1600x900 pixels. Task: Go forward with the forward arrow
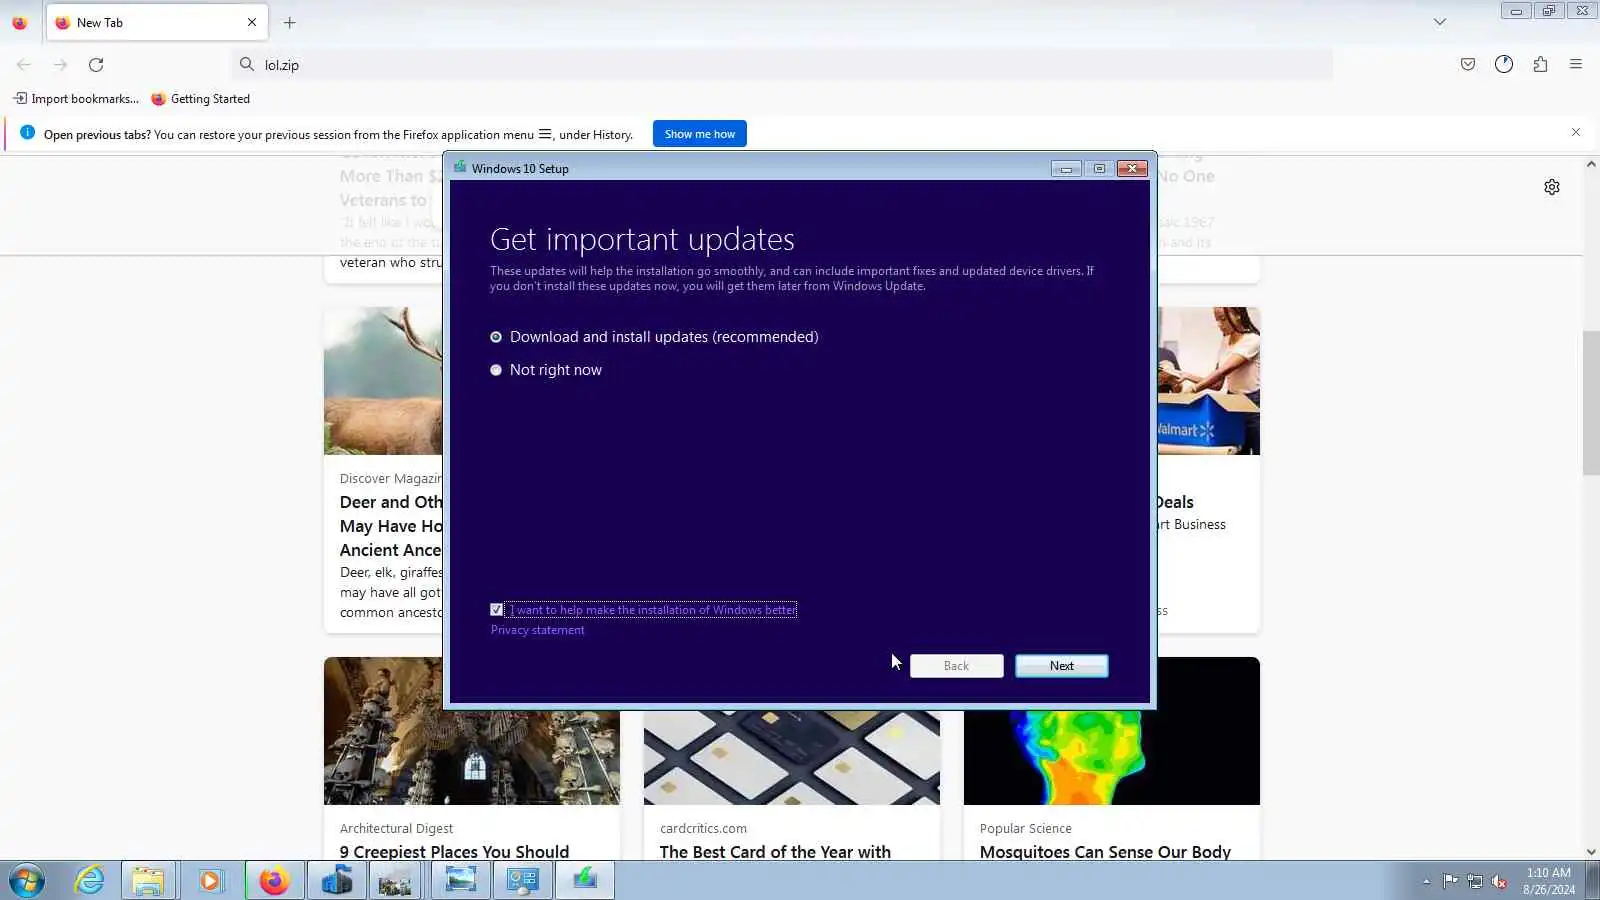[x=60, y=65]
